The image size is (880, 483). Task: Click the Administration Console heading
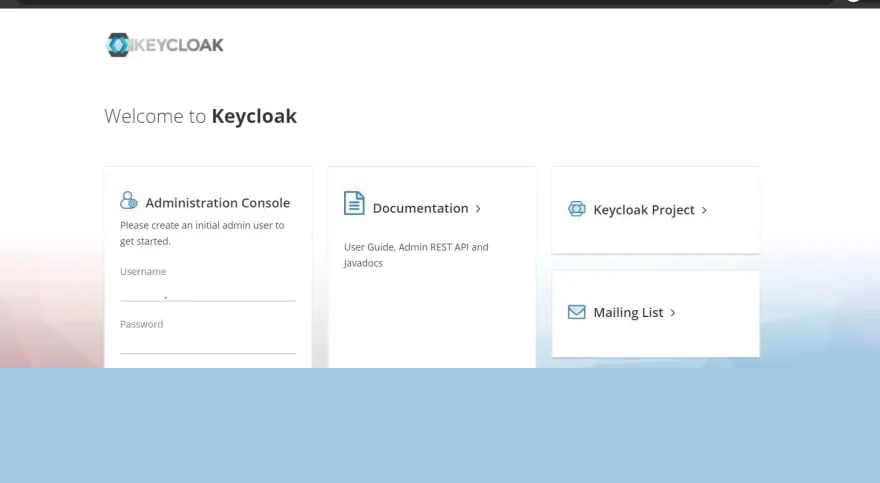coord(218,203)
